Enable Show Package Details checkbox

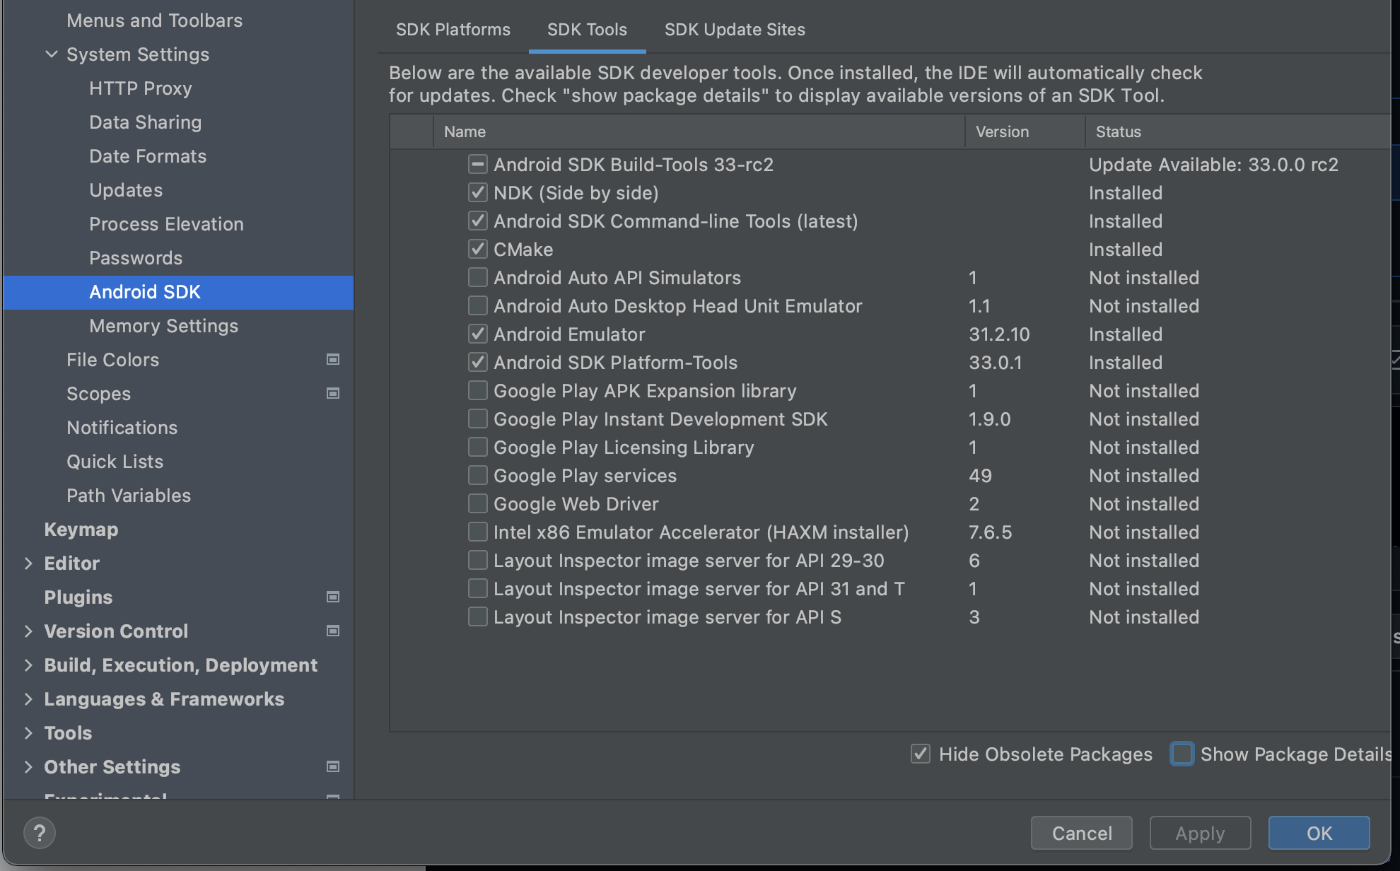click(1182, 754)
